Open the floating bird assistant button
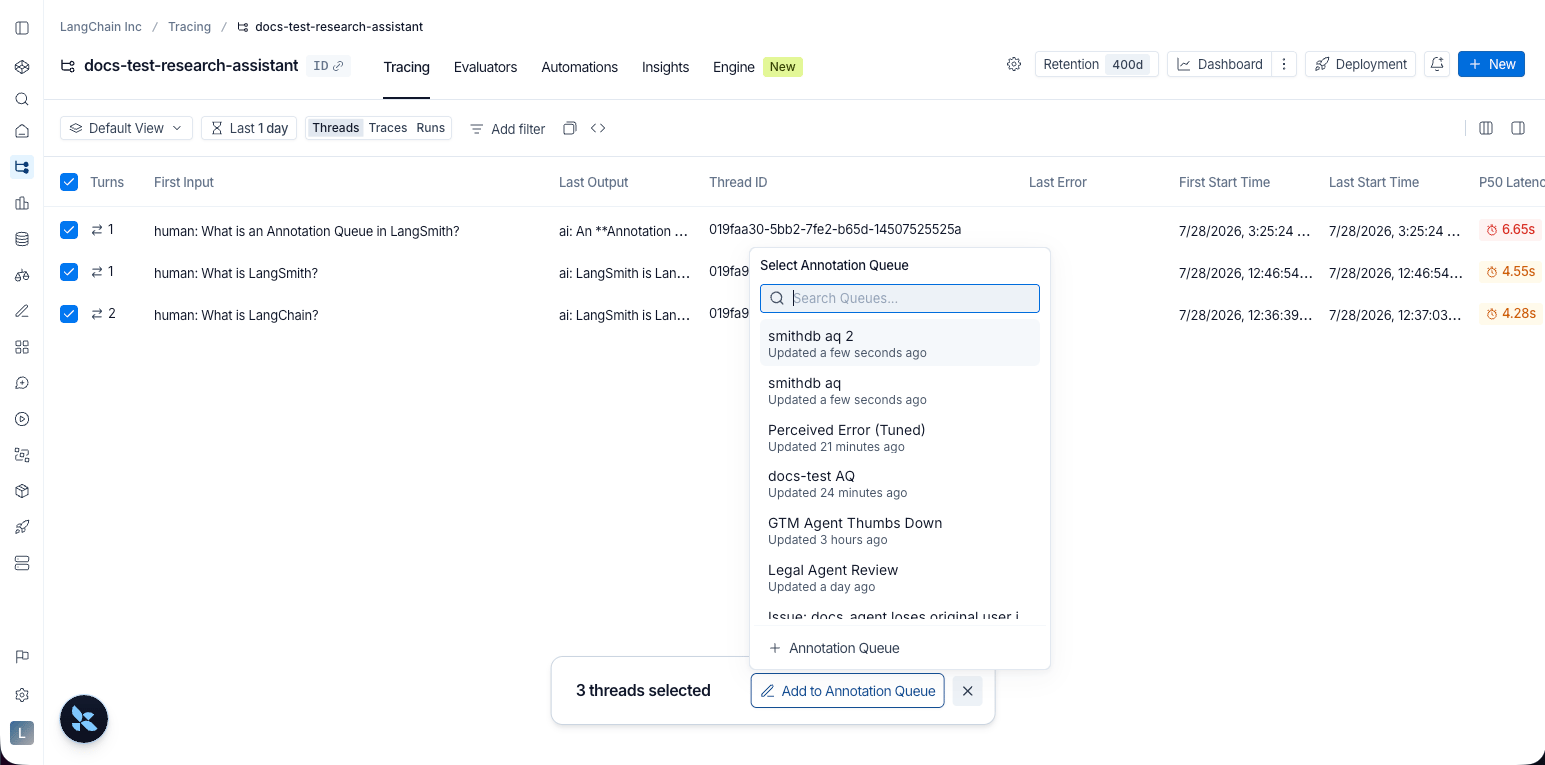 point(84,719)
